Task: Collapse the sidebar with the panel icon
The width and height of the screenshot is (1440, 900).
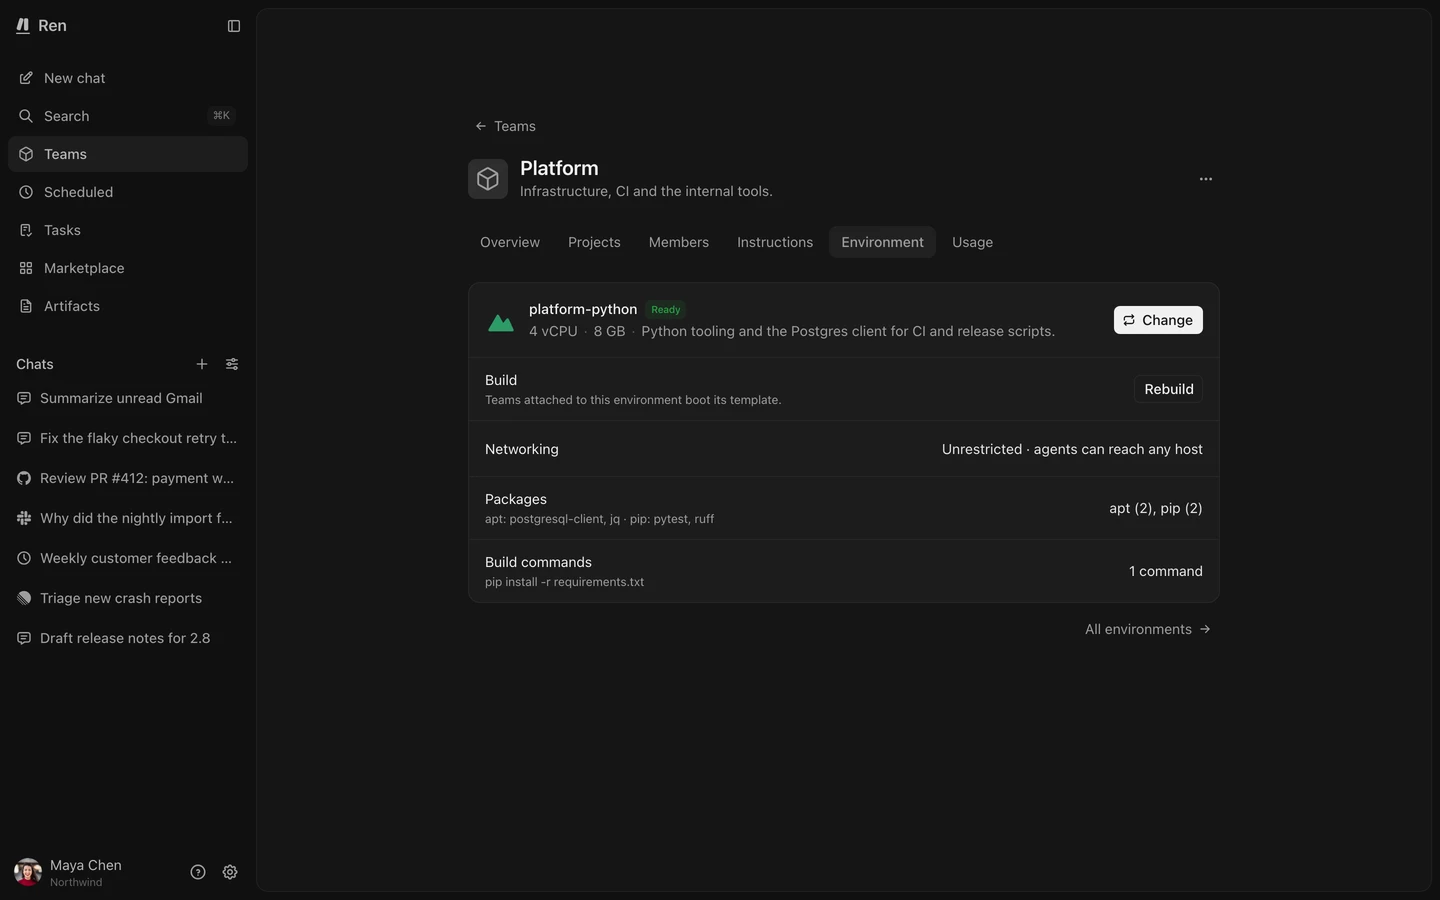Action: pyautogui.click(x=234, y=26)
